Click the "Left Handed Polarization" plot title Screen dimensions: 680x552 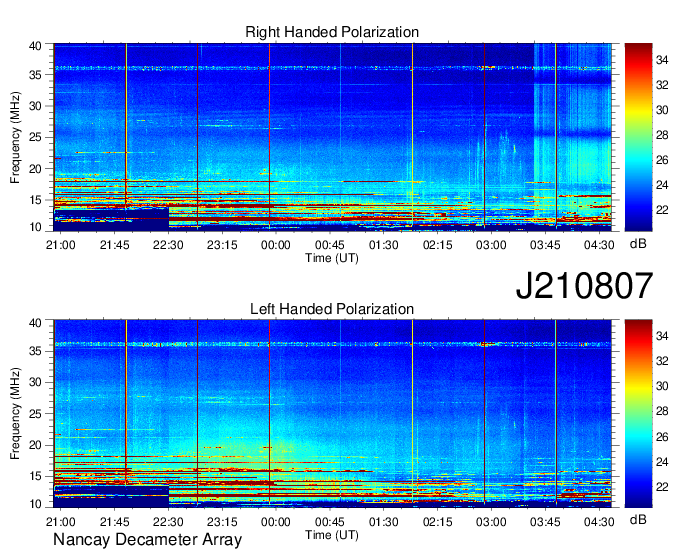pos(332,310)
